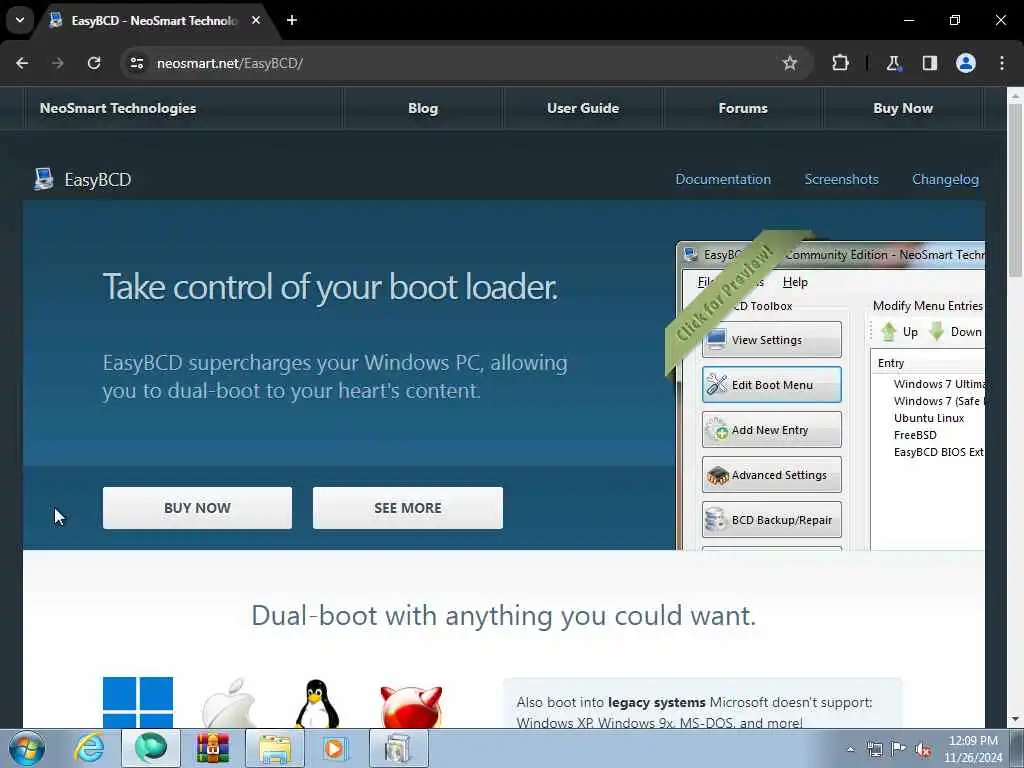
Task: Click the BCD Backup/Repair database icon
Action: (716, 520)
